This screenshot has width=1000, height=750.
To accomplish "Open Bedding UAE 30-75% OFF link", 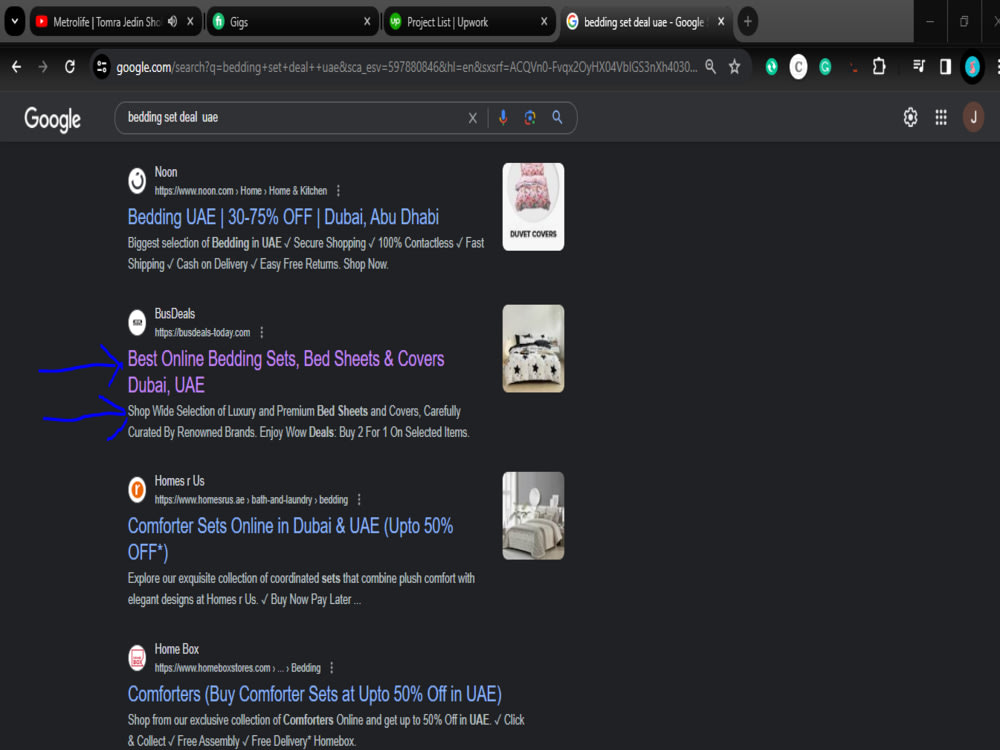I will pos(283,217).
